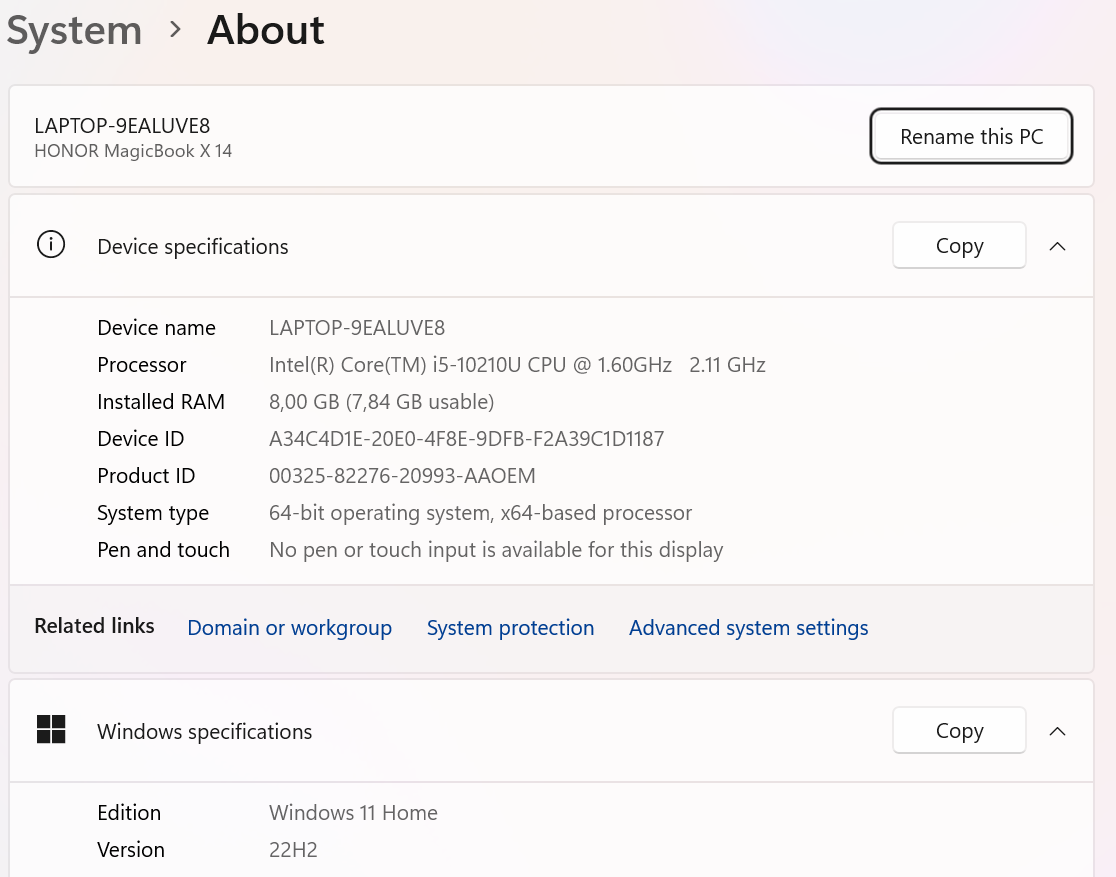Select the Intel Core i5-10210U processor value
This screenshot has width=1116, height=877.
517,364
